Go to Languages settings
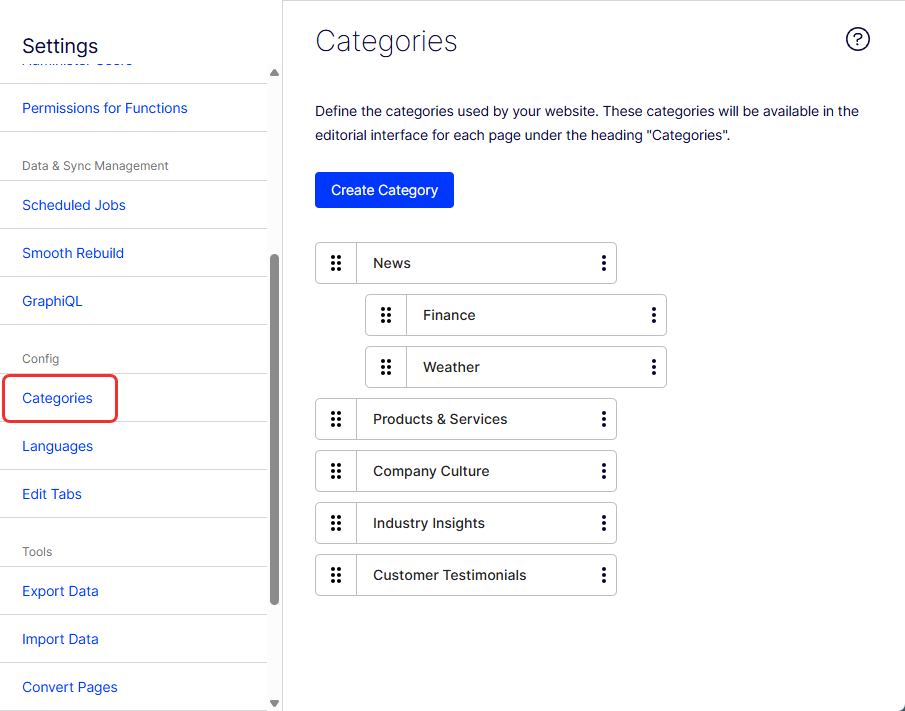This screenshot has height=711, width=905. tap(57, 446)
